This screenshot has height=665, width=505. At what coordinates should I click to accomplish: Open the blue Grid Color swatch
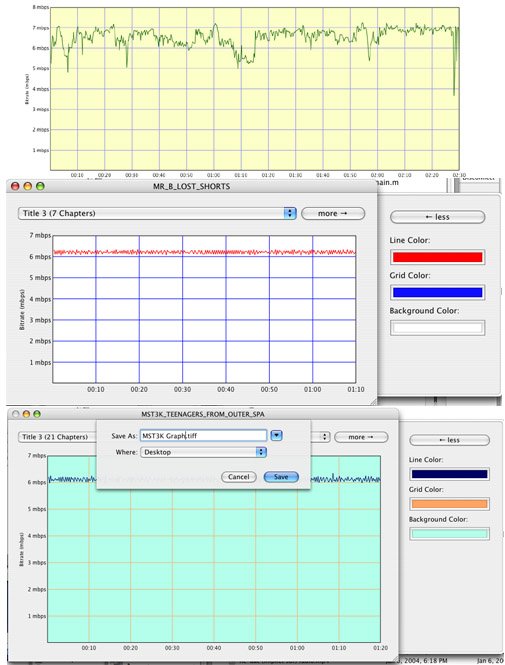click(x=437, y=292)
